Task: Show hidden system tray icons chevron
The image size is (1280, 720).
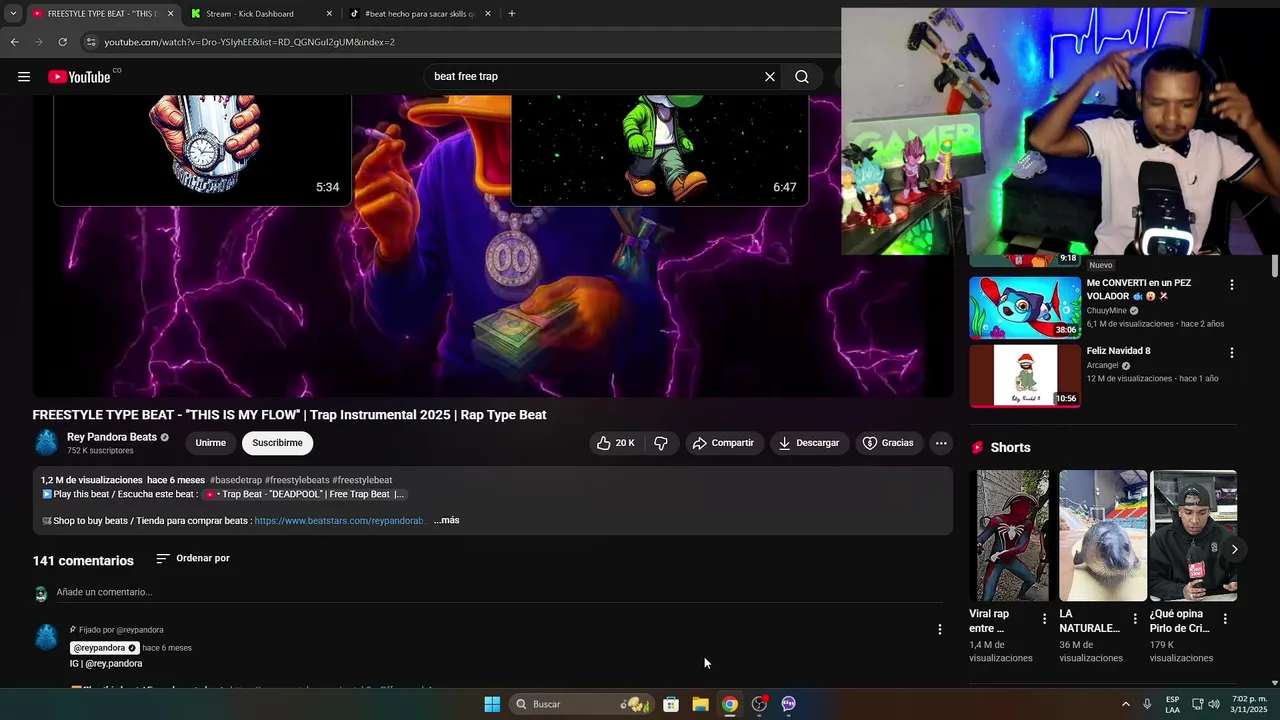Action: coord(1125,704)
